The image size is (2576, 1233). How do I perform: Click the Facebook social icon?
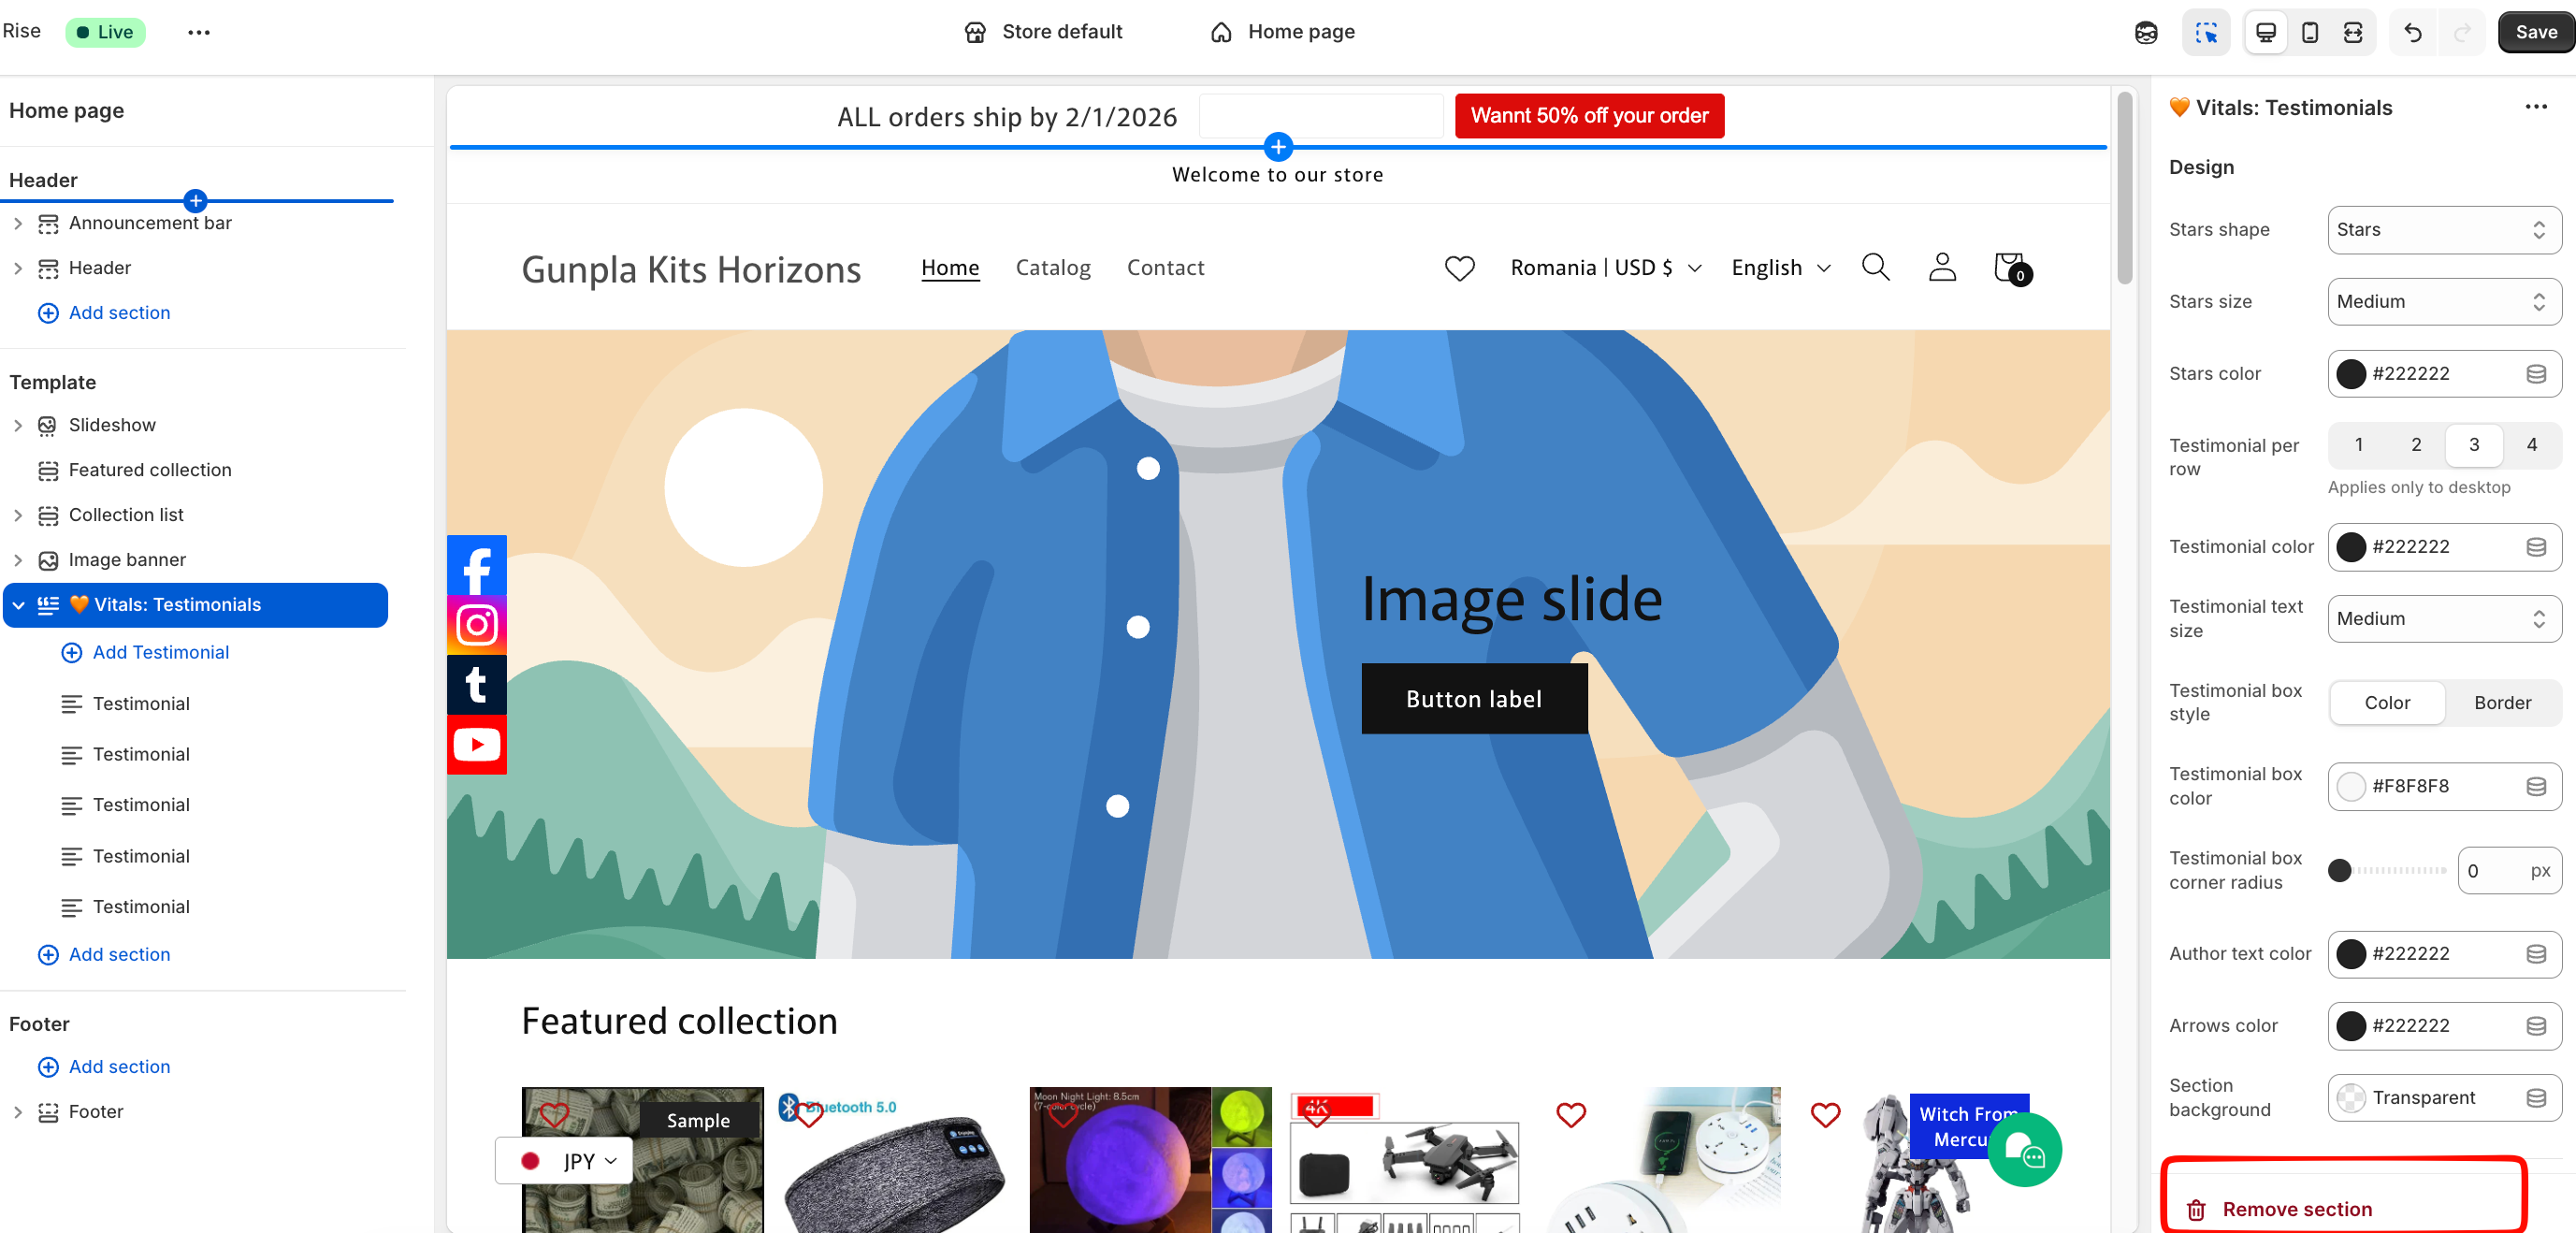[476, 566]
